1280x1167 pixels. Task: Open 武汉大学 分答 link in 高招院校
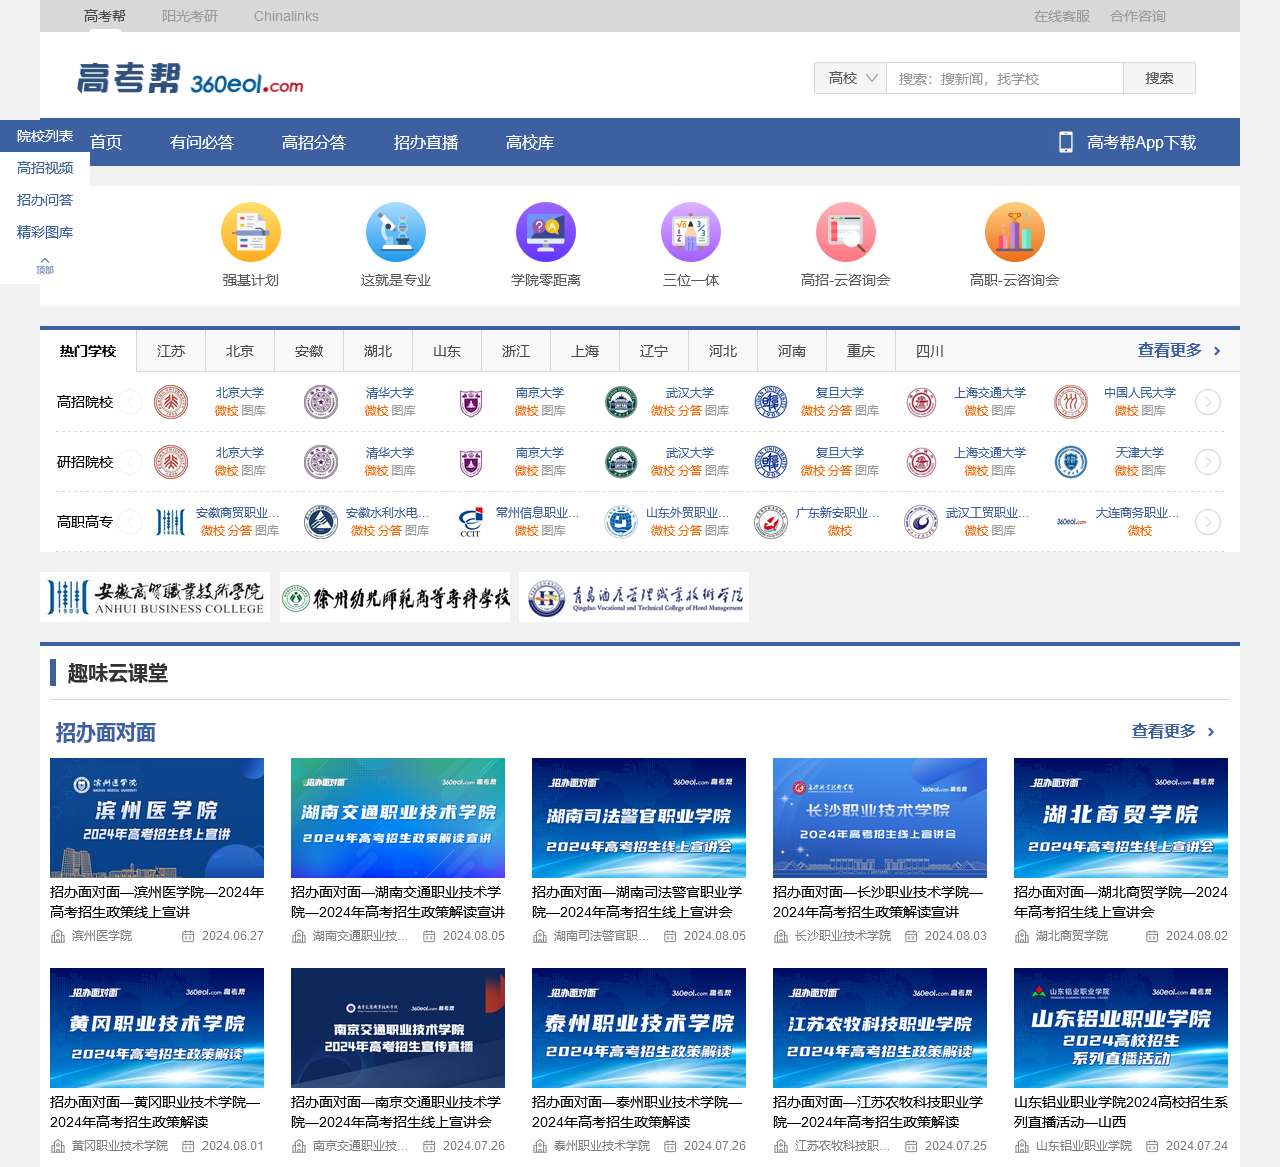coord(690,411)
